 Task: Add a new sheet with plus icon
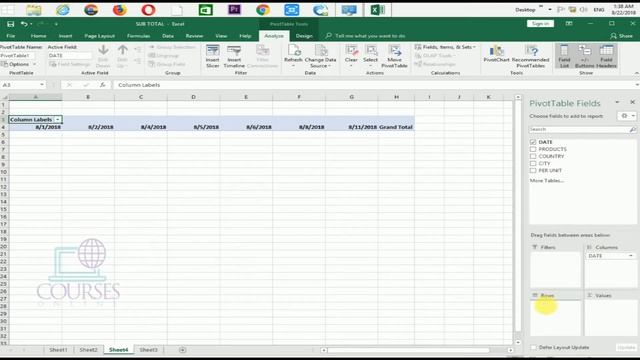(182, 350)
